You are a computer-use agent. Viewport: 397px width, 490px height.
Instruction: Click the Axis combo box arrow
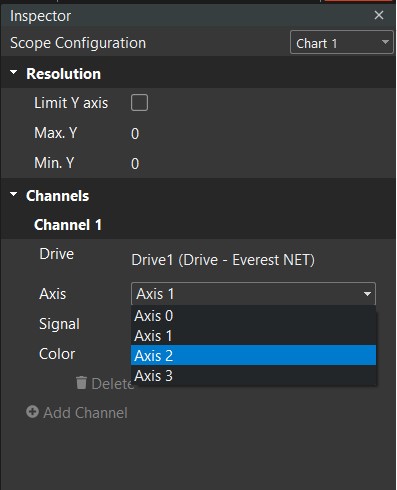tap(367, 294)
